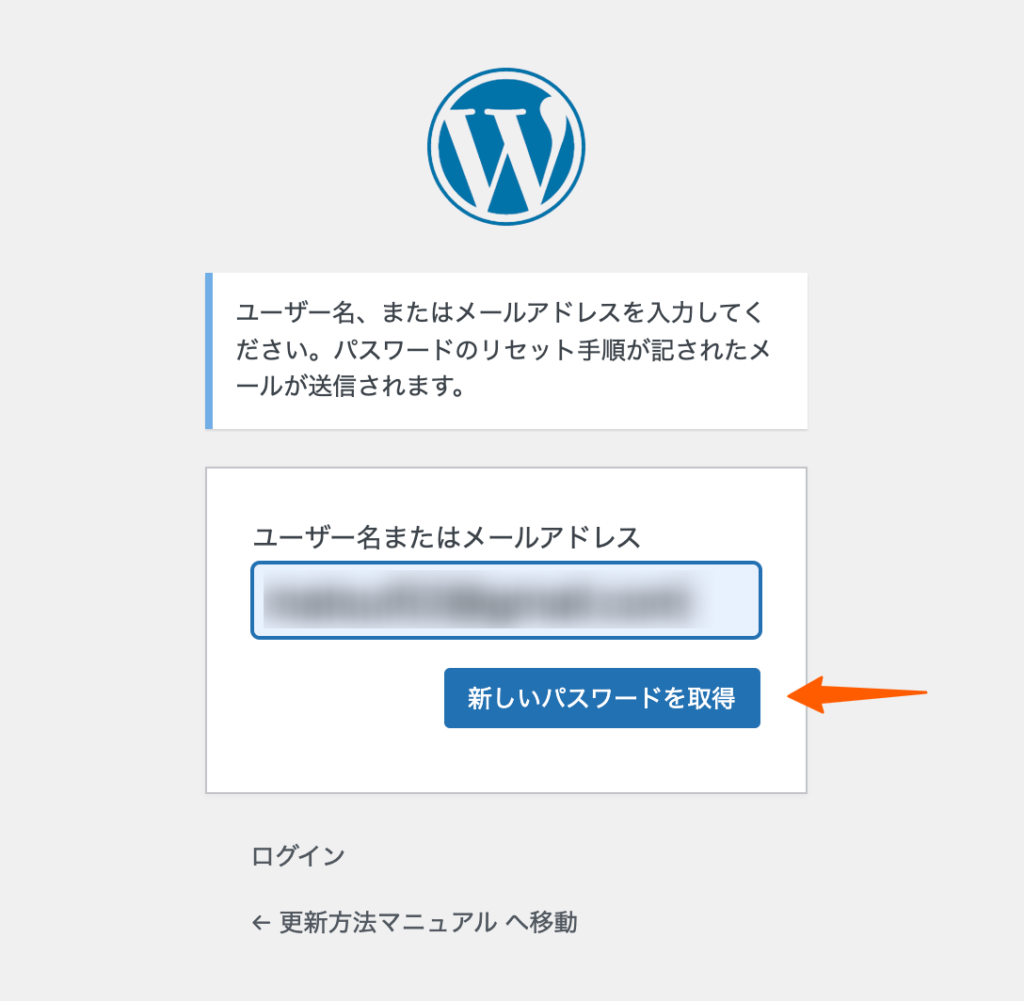Click the orange arrow pointing at the button
The height and width of the screenshot is (1001, 1024).
[857, 694]
